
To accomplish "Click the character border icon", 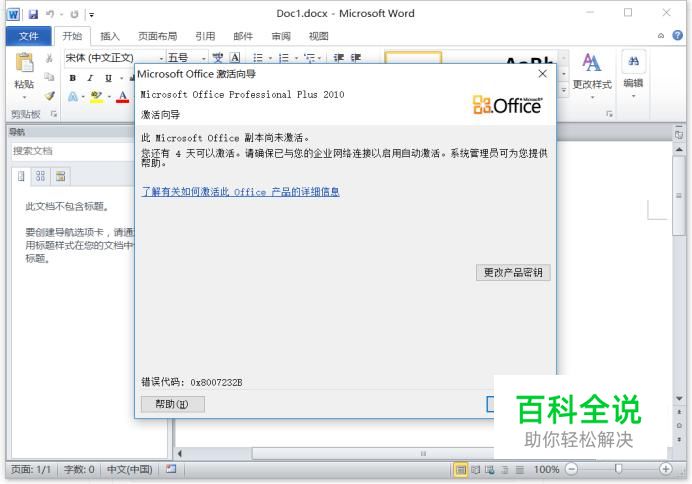I will click(x=235, y=58).
